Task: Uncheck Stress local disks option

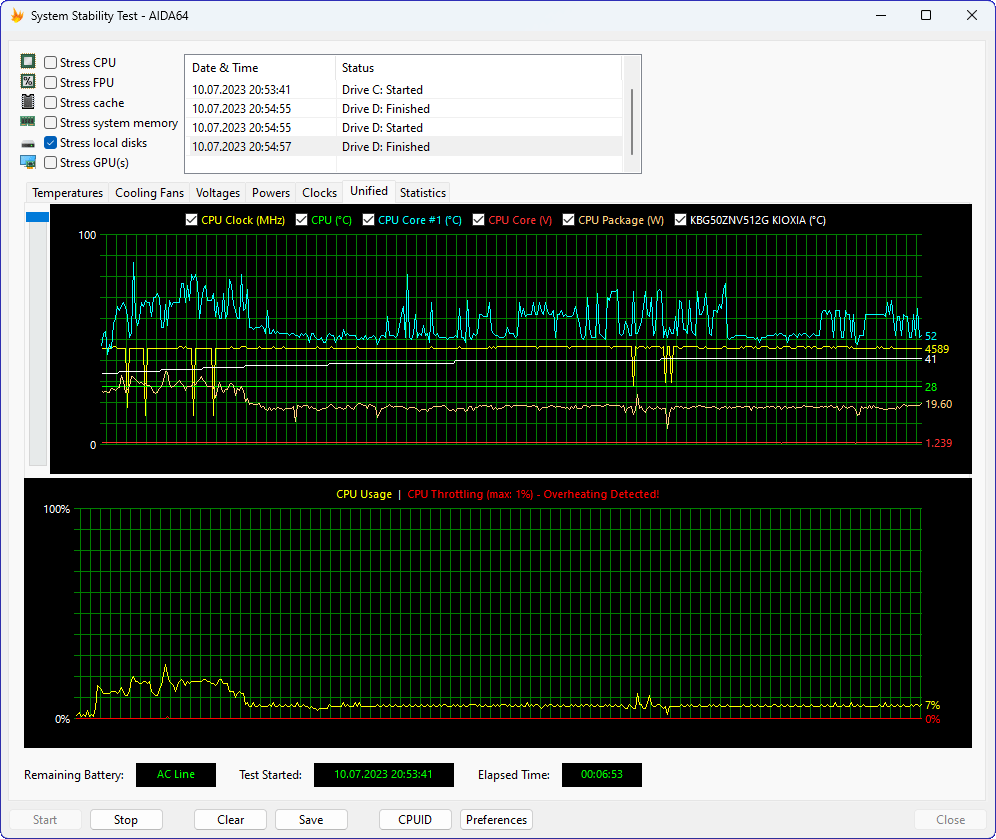Action: [x=50, y=143]
